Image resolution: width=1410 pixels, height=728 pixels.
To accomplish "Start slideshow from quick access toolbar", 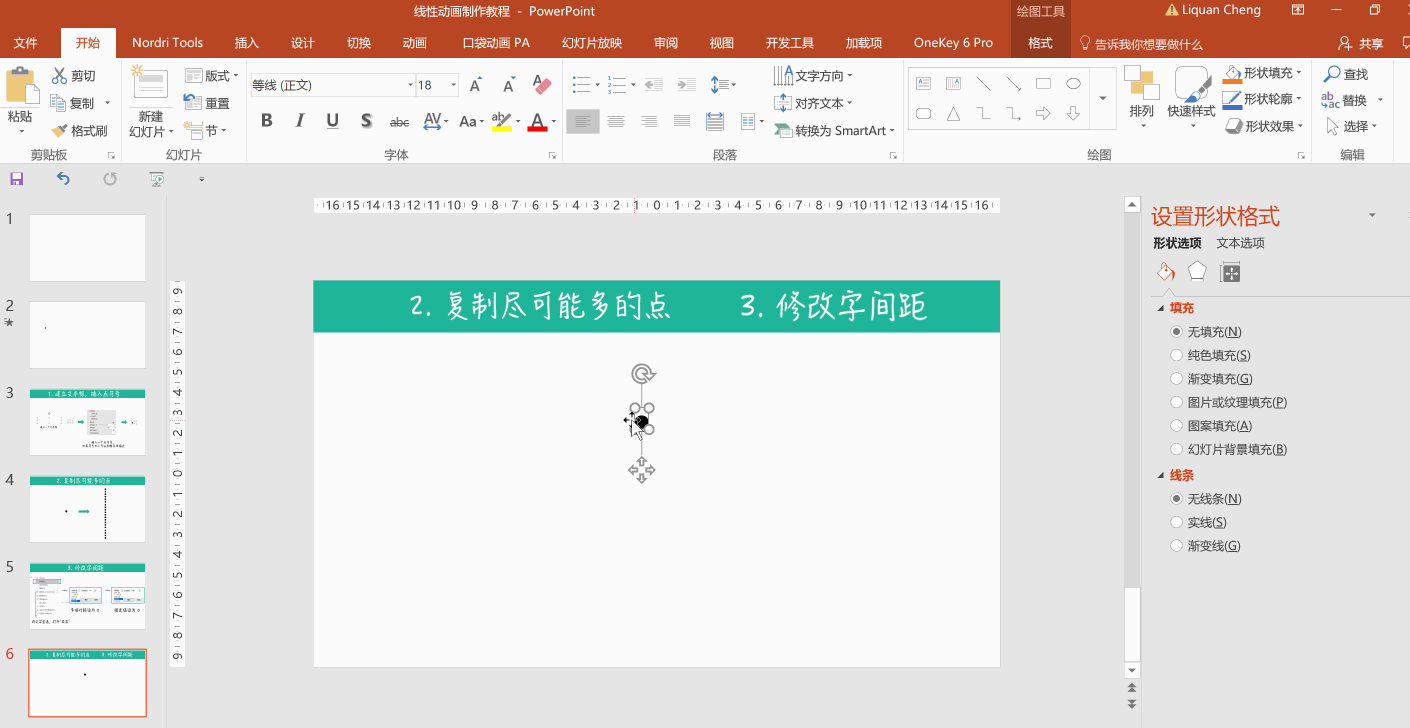I will point(156,179).
